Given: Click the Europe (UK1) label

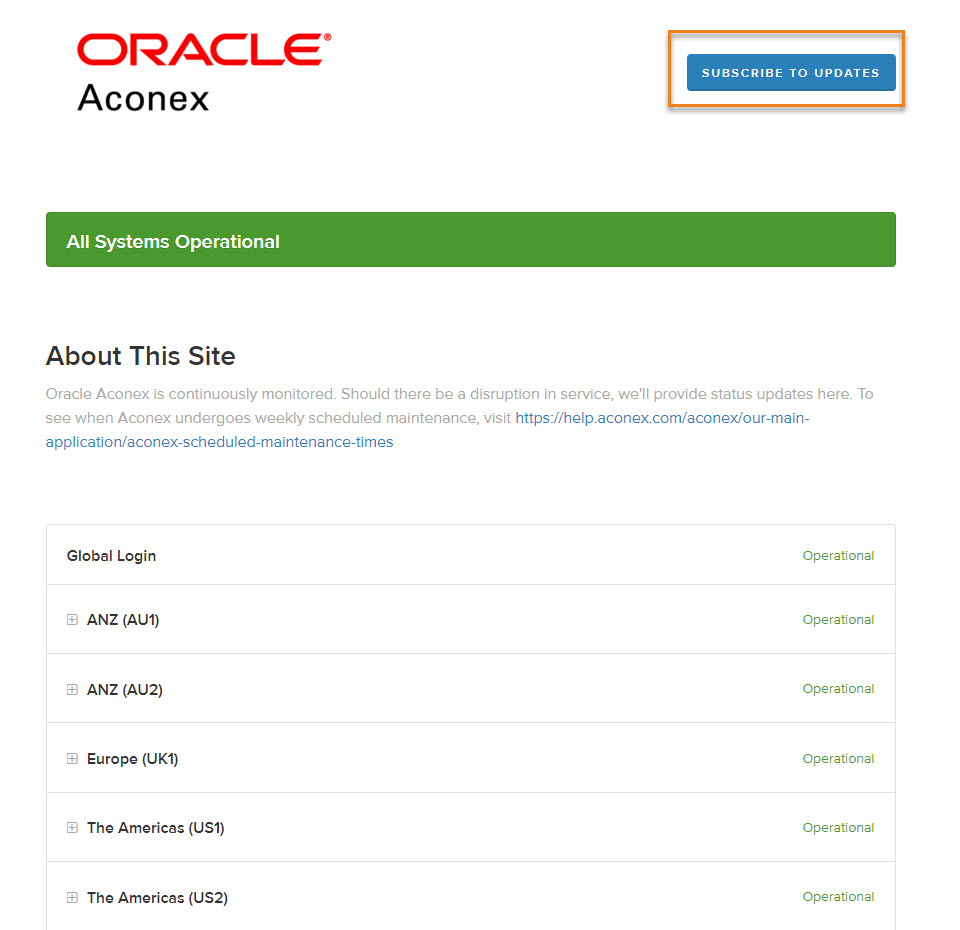Looking at the screenshot, I should [132, 759].
